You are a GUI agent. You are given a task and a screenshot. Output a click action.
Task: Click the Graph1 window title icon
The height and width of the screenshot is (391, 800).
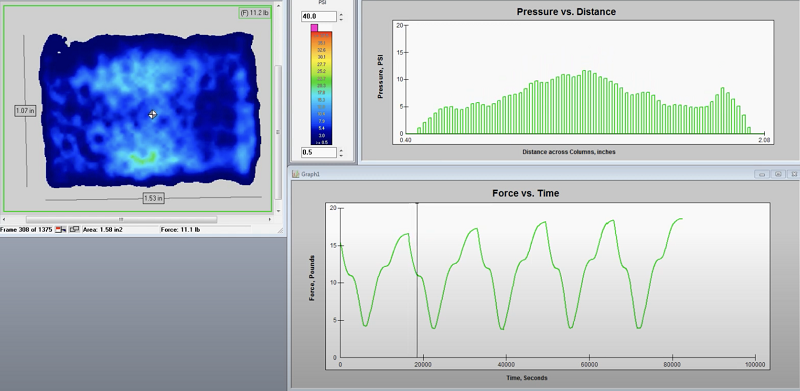295,174
